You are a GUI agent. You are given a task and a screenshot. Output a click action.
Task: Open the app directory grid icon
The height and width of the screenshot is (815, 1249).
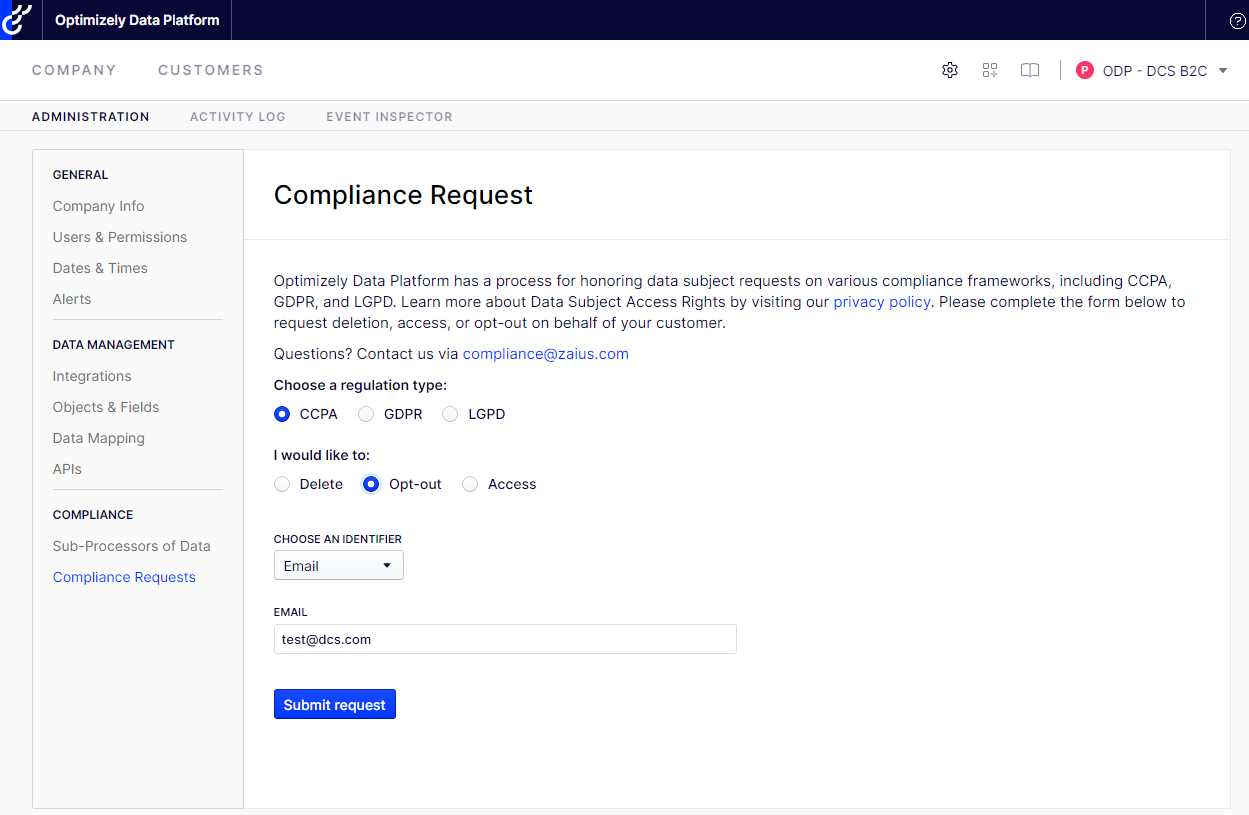(990, 70)
